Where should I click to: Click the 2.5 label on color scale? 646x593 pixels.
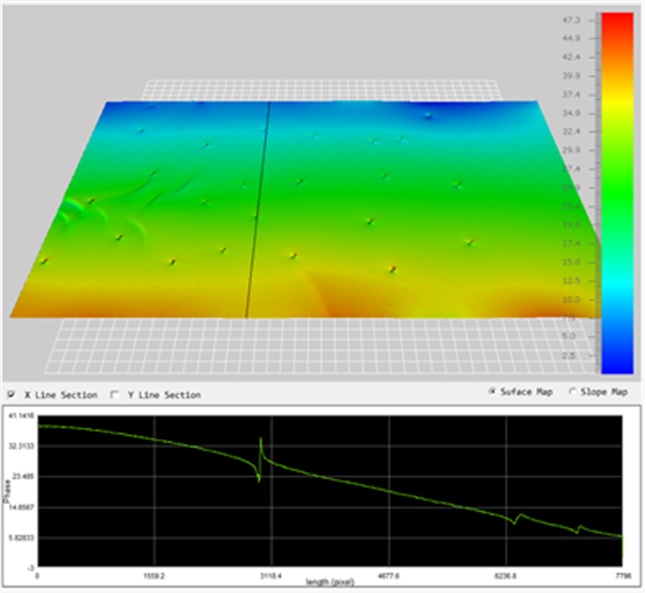point(573,356)
